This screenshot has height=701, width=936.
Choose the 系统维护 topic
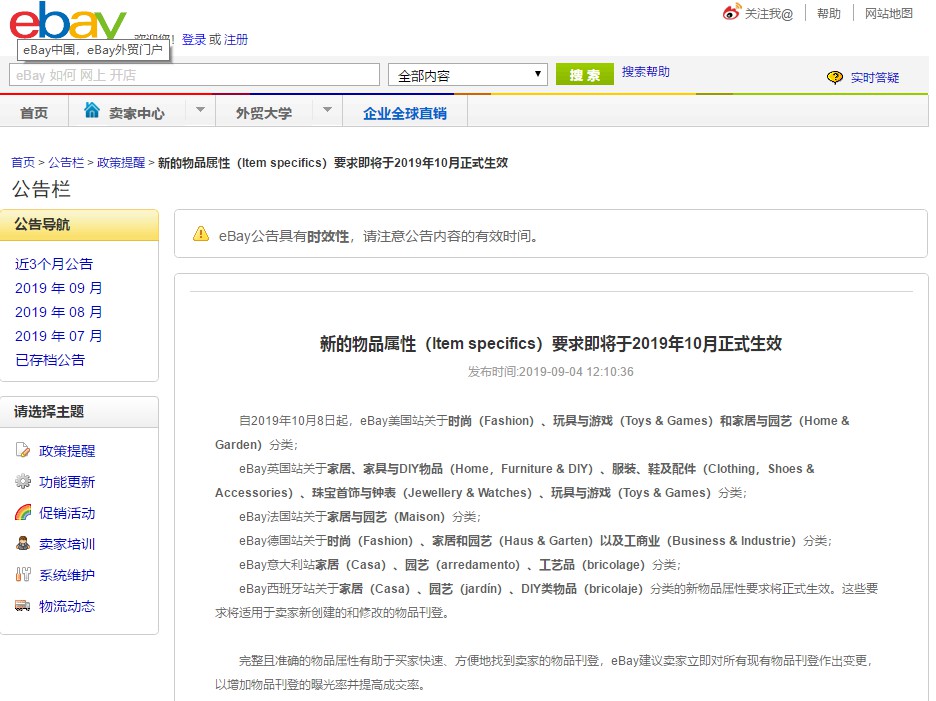click(x=67, y=575)
